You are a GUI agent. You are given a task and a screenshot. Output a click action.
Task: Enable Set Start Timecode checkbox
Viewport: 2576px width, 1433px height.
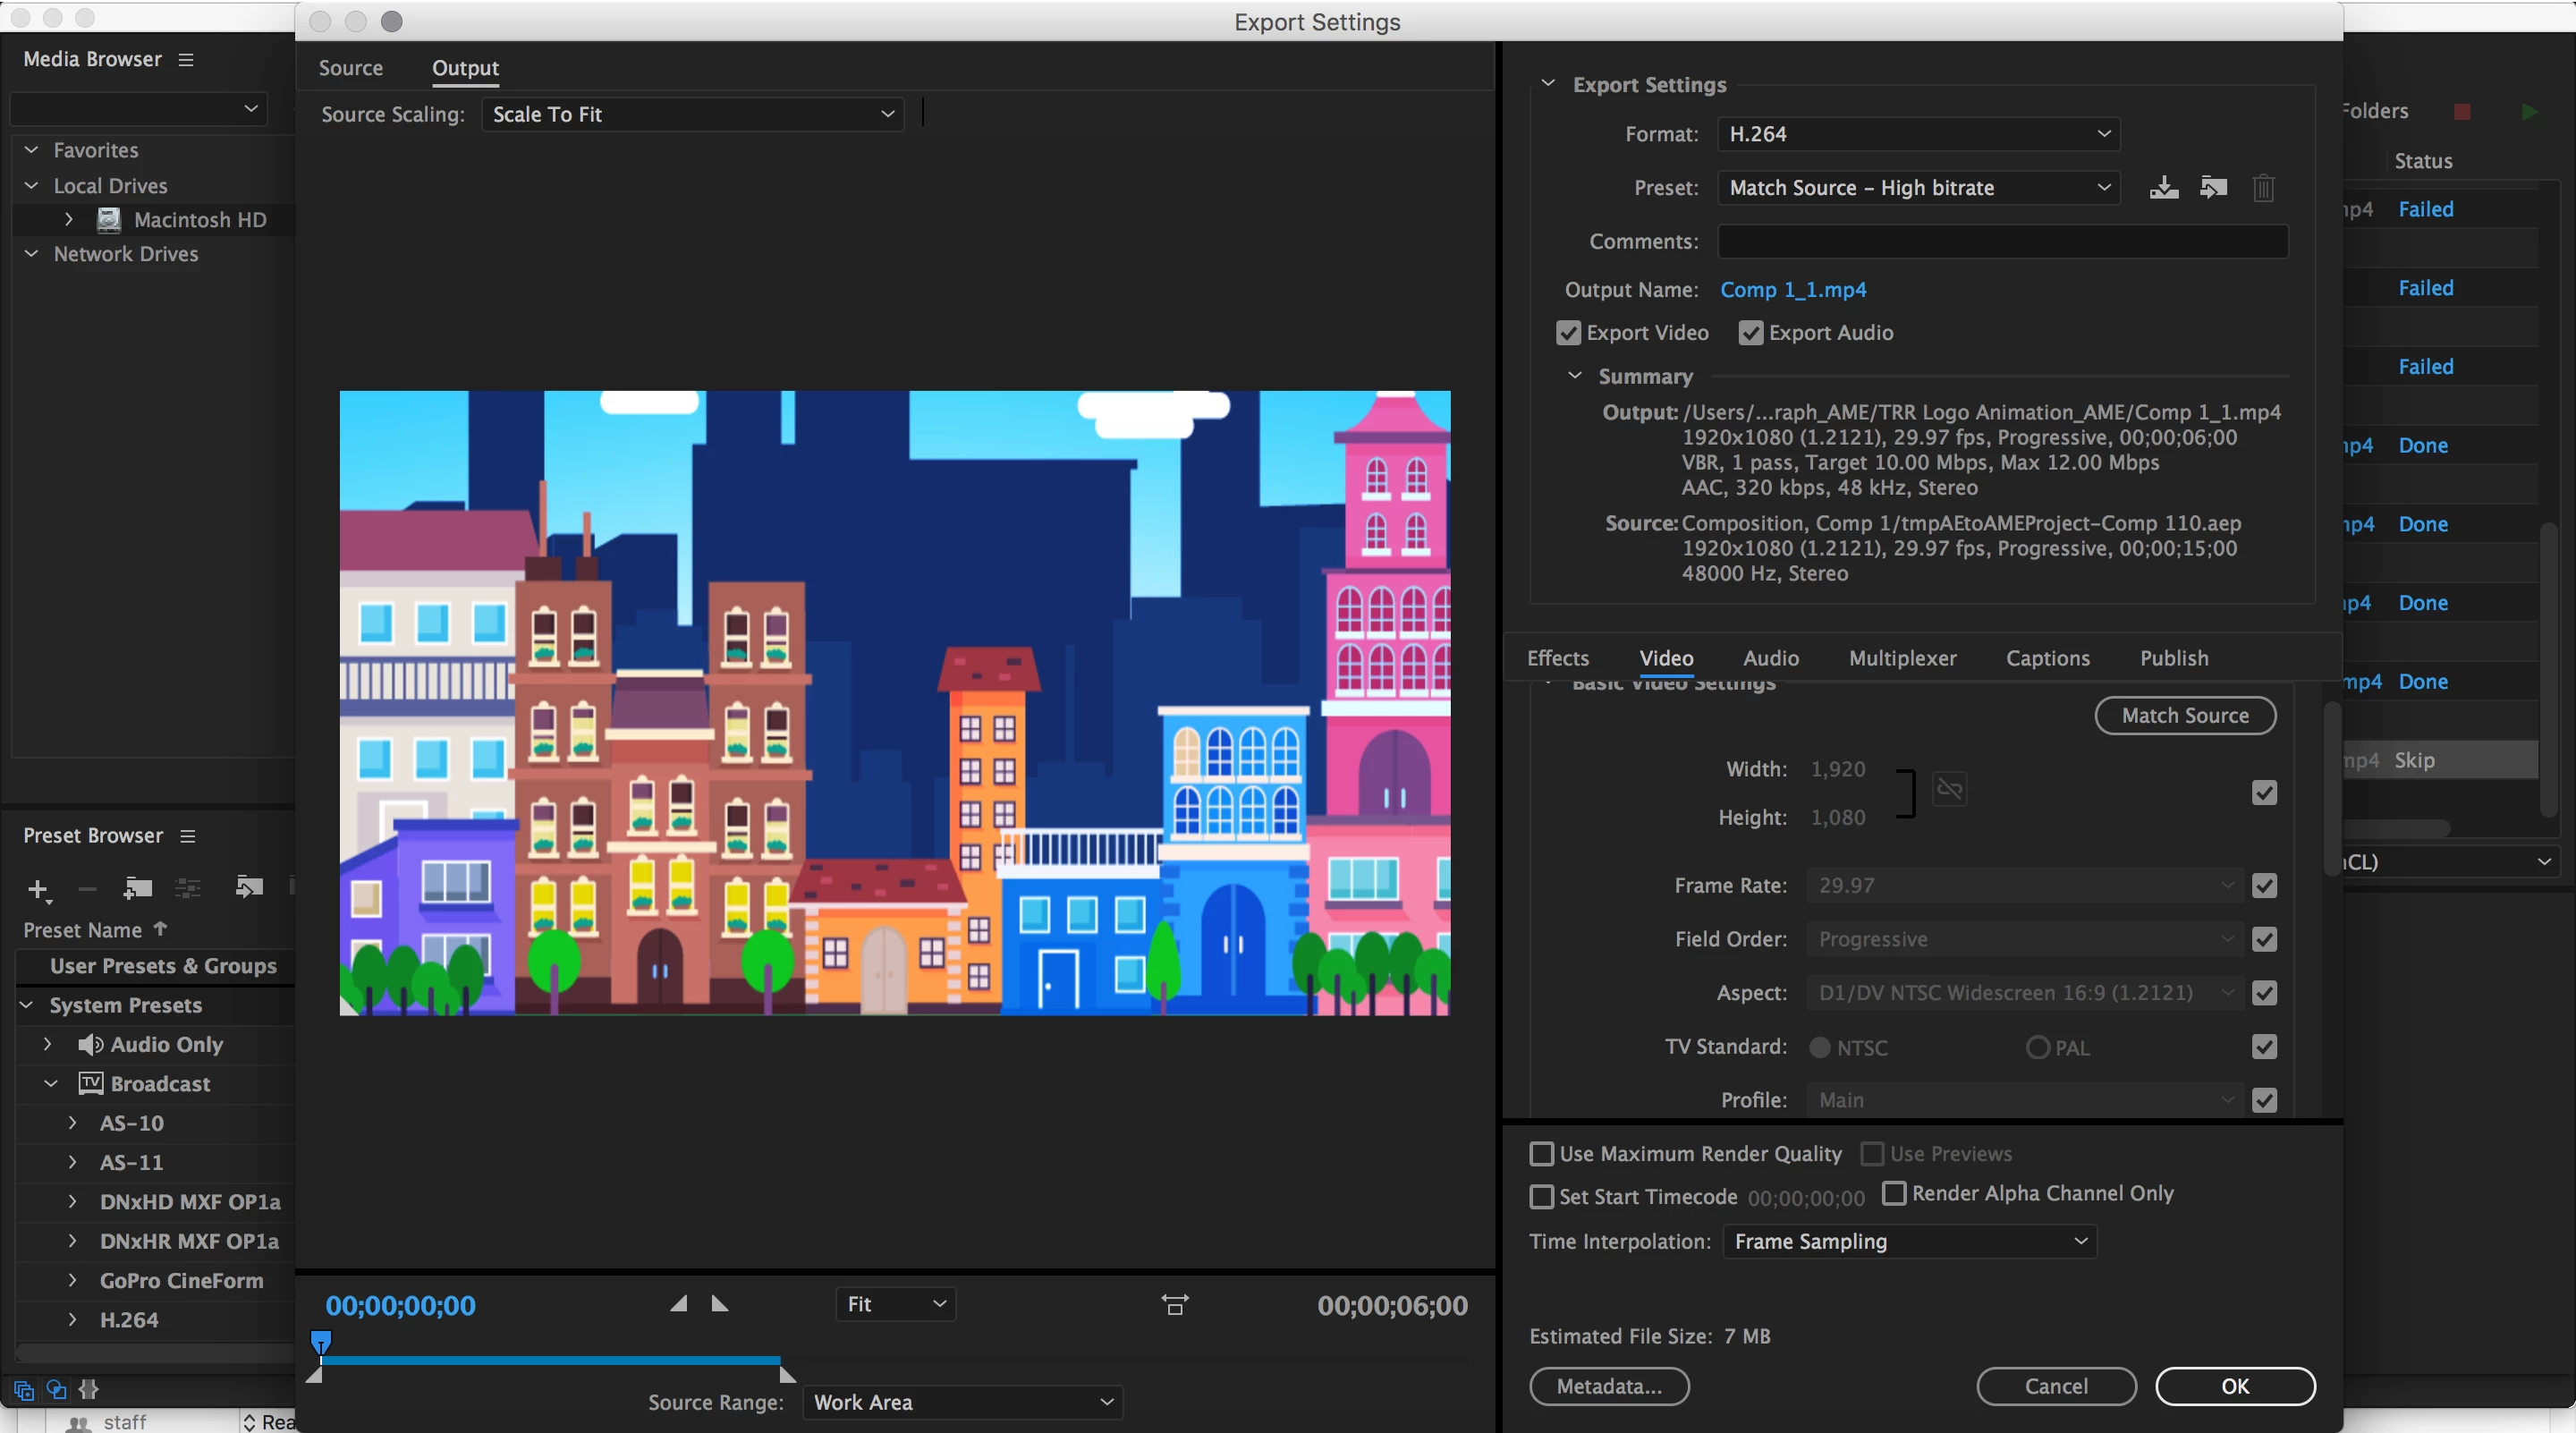1542,1197
